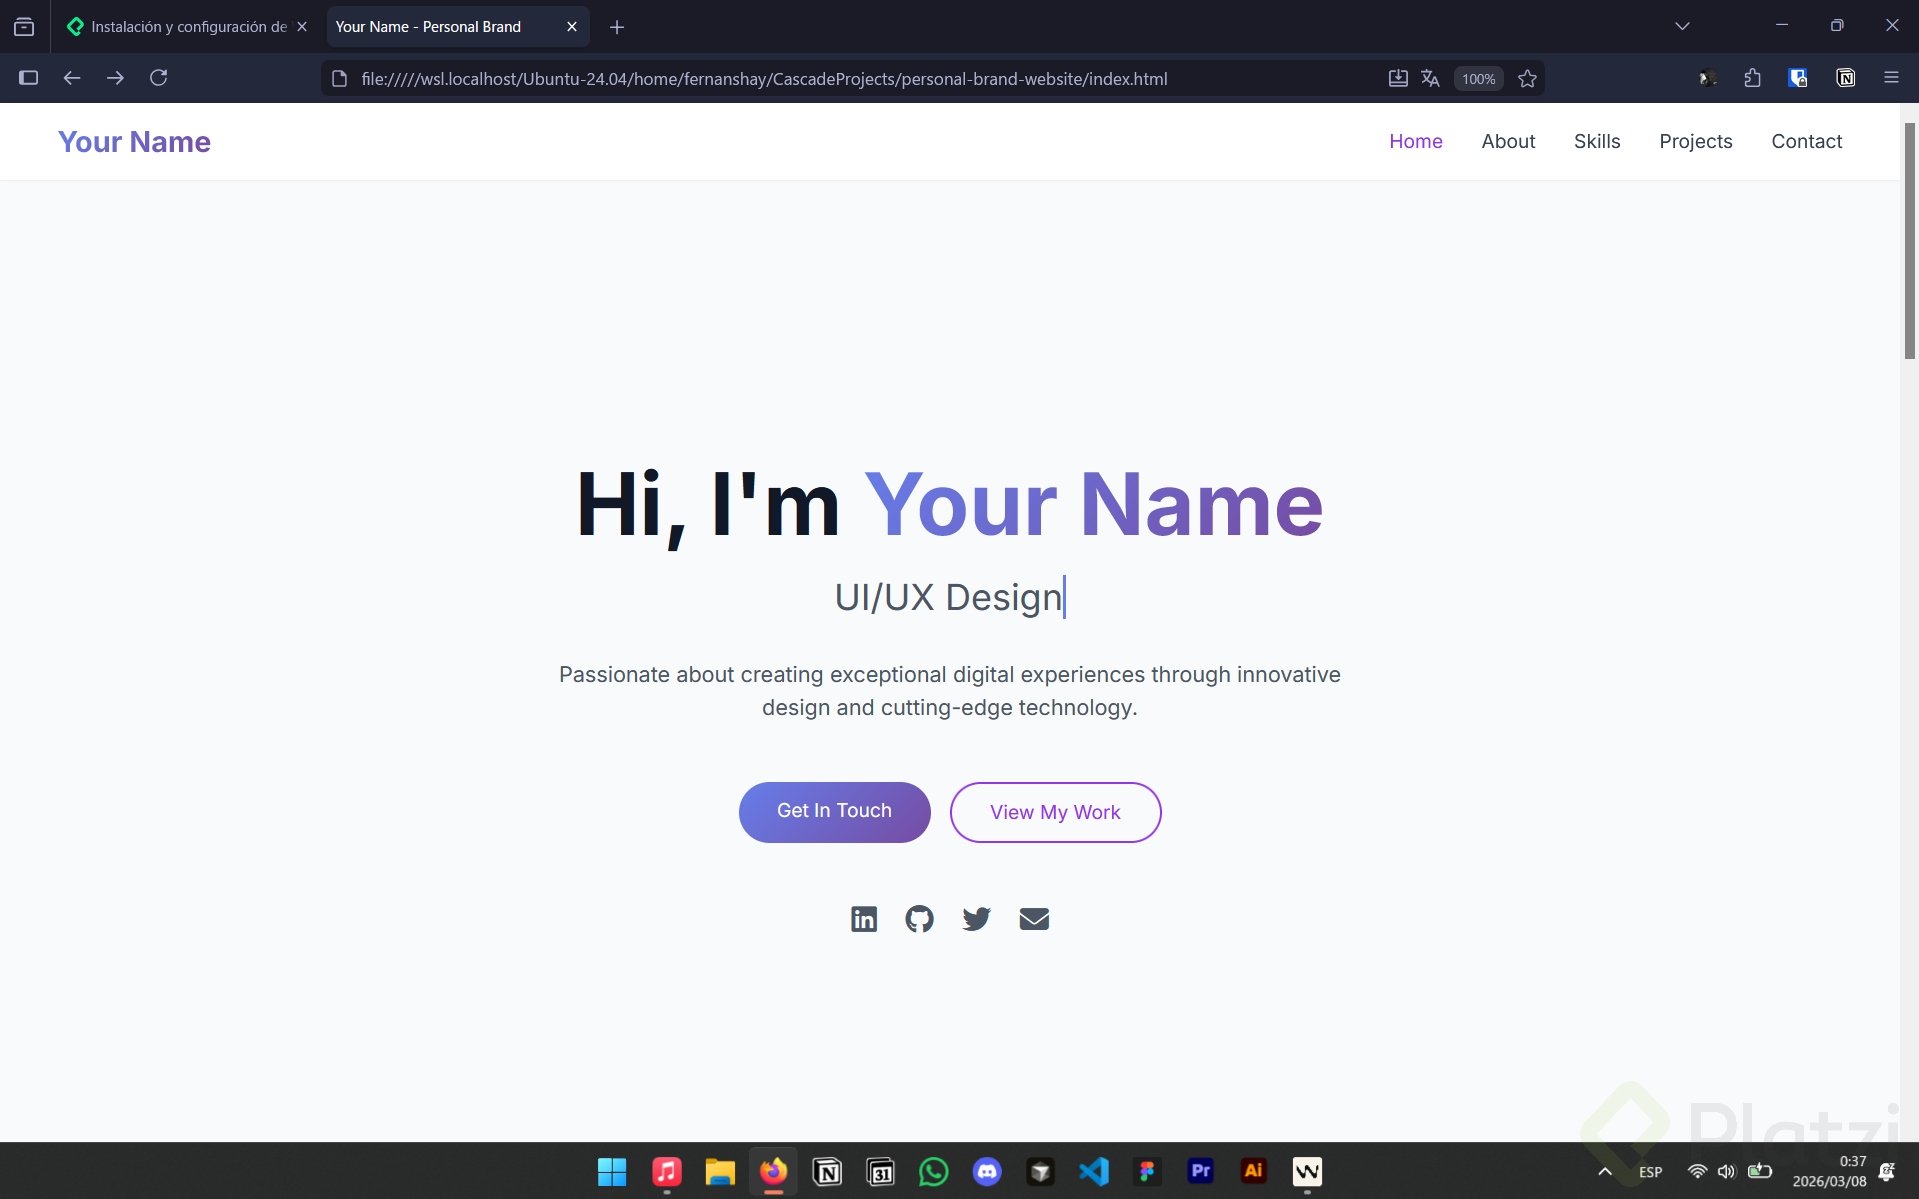Open the LinkedIn social icon
The height and width of the screenshot is (1199, 1919).
pos(864,919)
